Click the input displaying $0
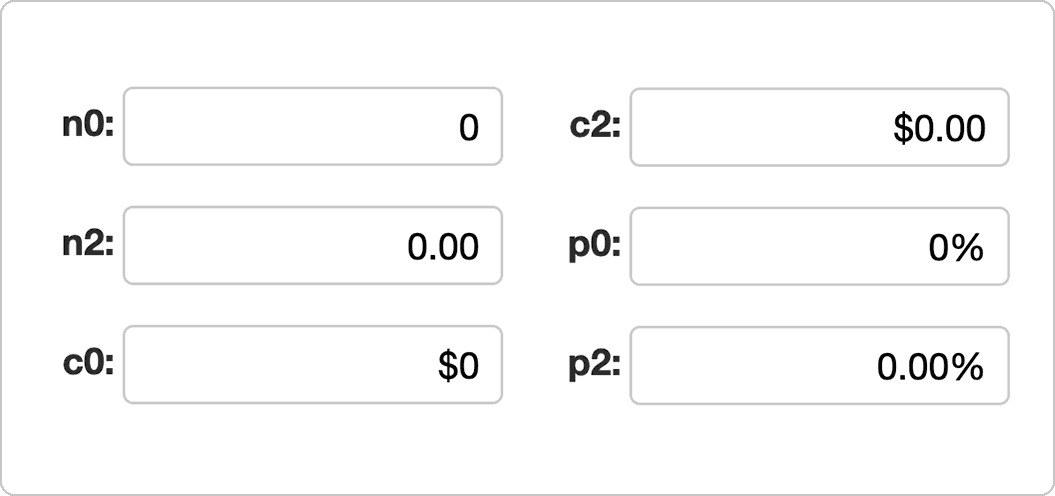The image size is (1055, 496). point(312,365)
